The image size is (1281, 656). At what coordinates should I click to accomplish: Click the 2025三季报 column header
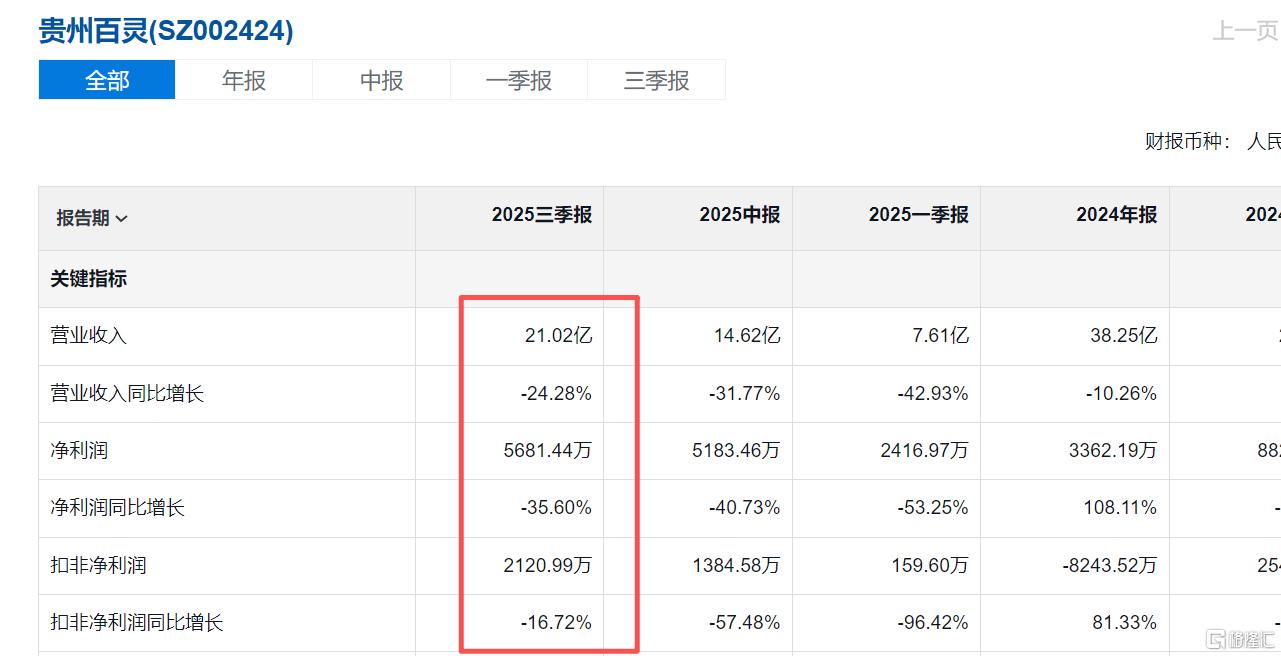[541, 215]
